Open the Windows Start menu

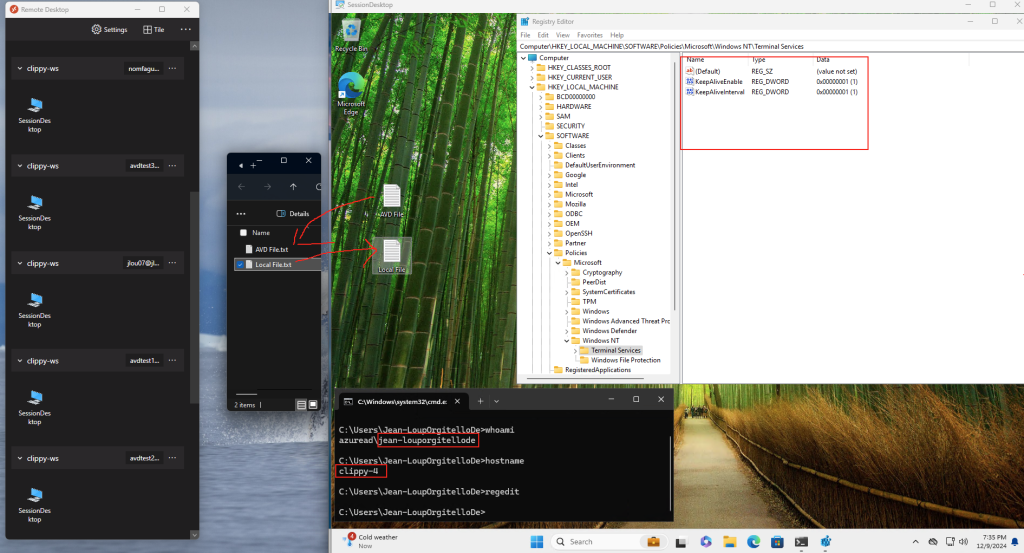click(537, 541)
